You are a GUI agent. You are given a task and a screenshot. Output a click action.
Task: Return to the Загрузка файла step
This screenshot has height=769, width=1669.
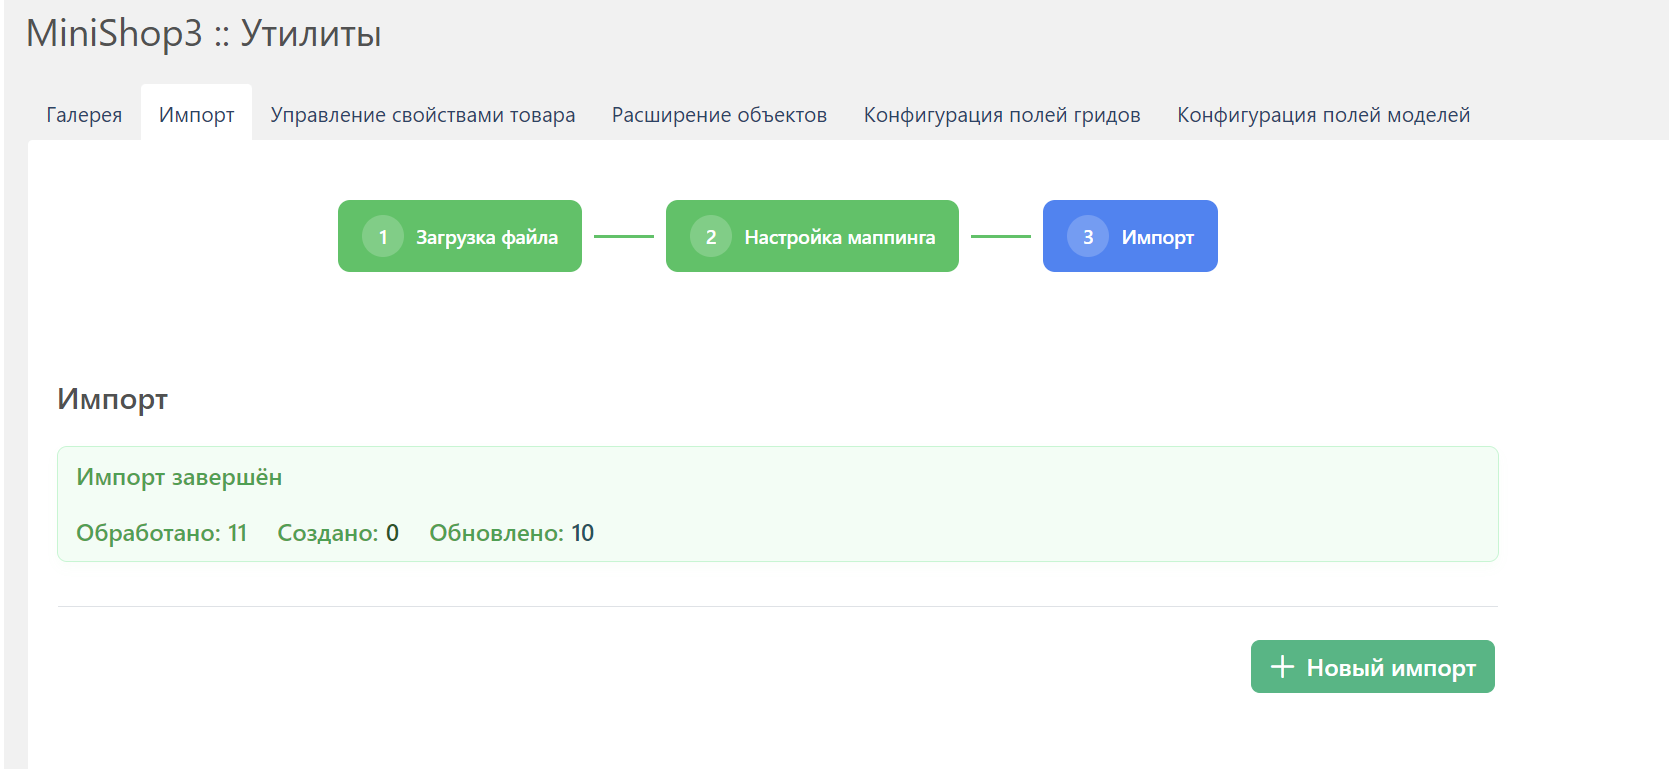(486, 237)
